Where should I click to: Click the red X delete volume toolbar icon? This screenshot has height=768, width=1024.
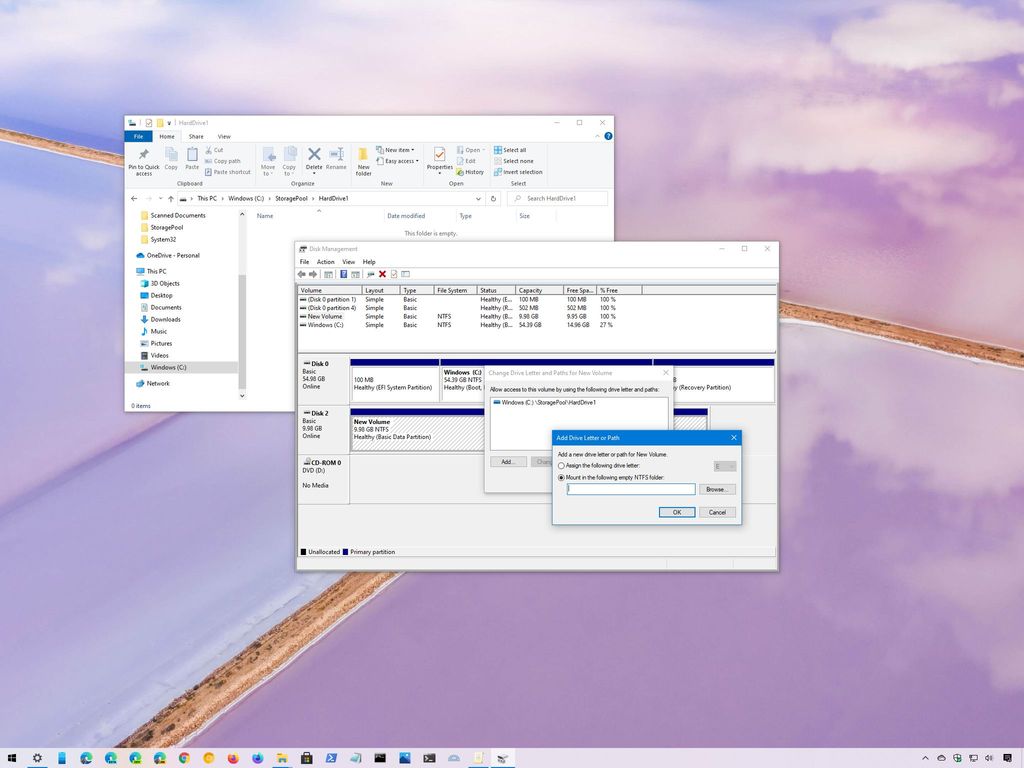pos(382,274)
